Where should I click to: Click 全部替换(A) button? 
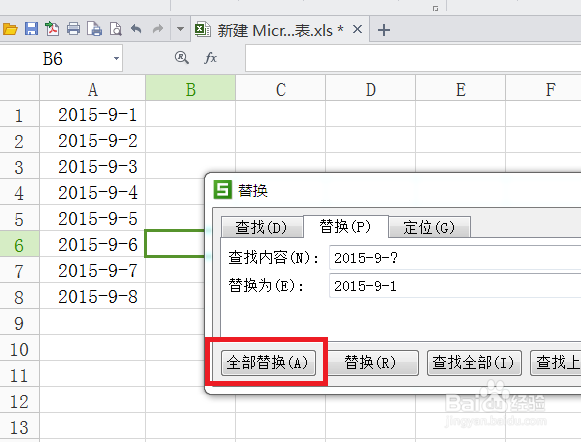[x=269, y=363]
